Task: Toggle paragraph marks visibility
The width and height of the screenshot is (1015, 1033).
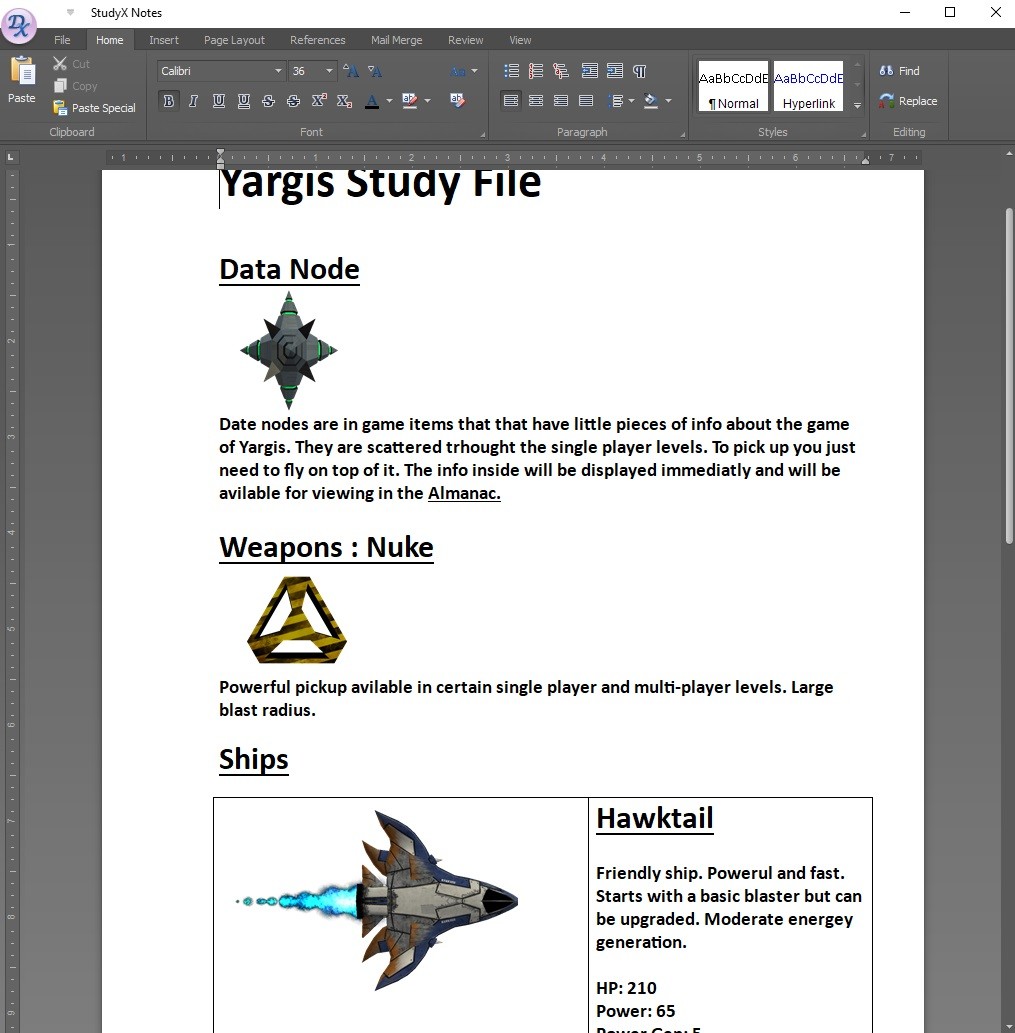Action: point(639,71)
